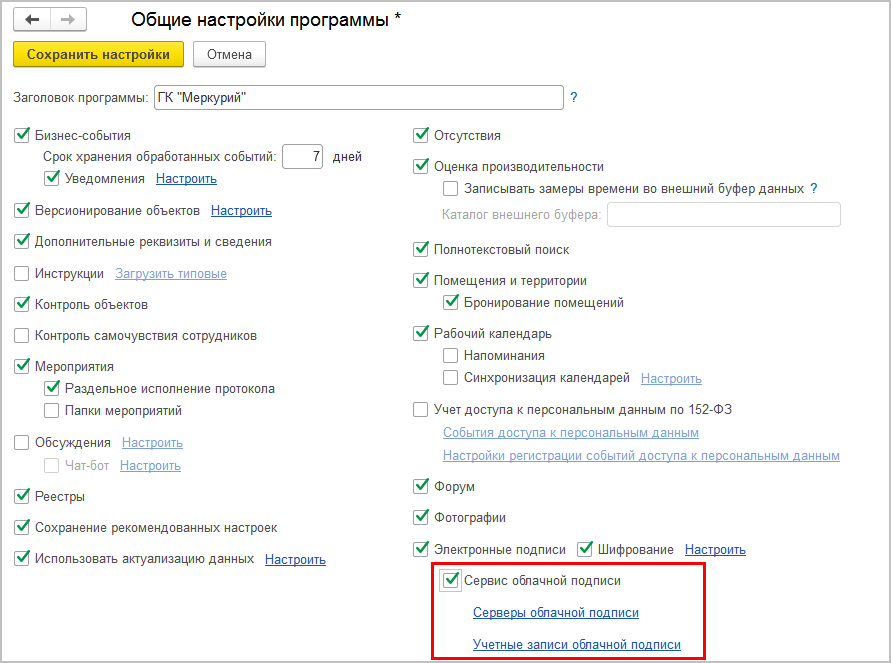This screenshot has width=891, height=663.
Task: Check the Напоминания option under Рабочий календарь
Action: click(452, 355)
